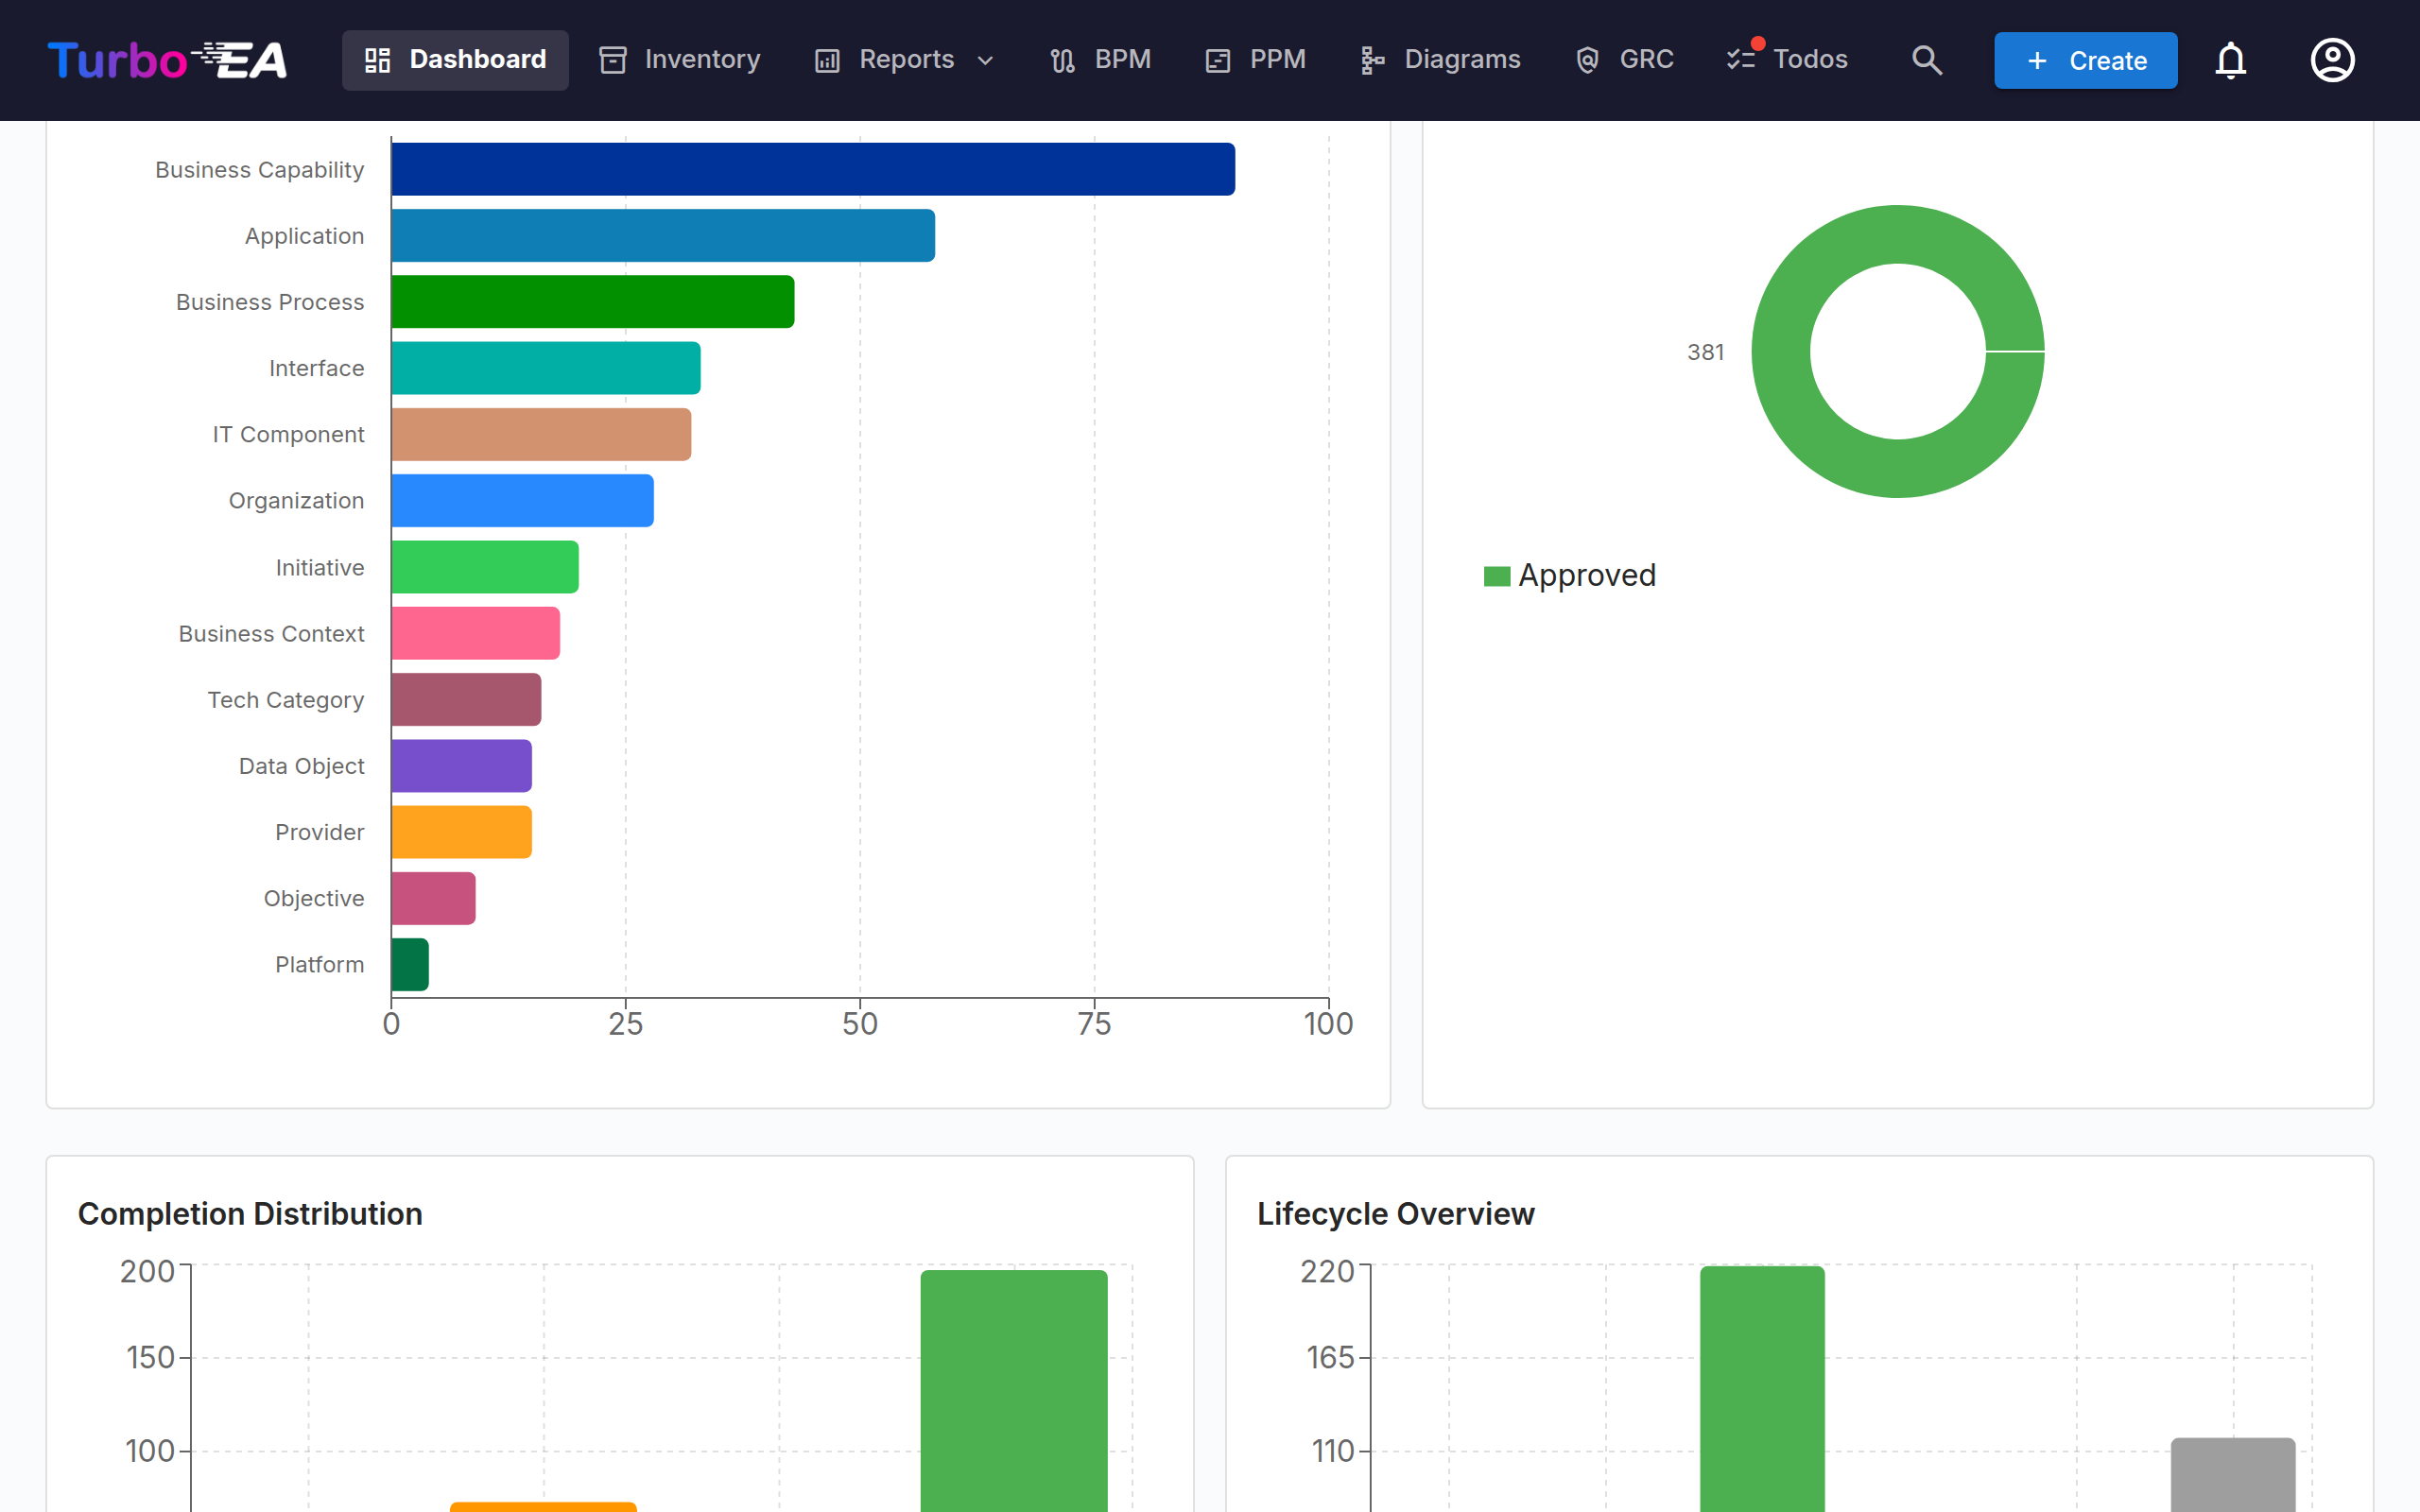Click the Approved legend label

[1587, 575]
